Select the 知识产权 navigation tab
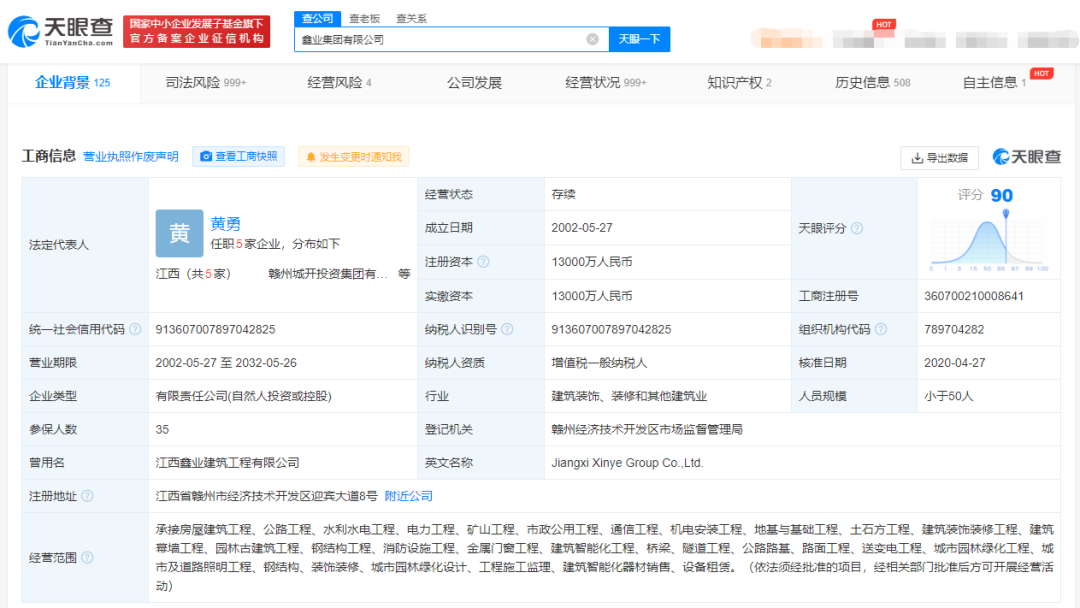Viewport: 1080px width, 608px height. 737,82
